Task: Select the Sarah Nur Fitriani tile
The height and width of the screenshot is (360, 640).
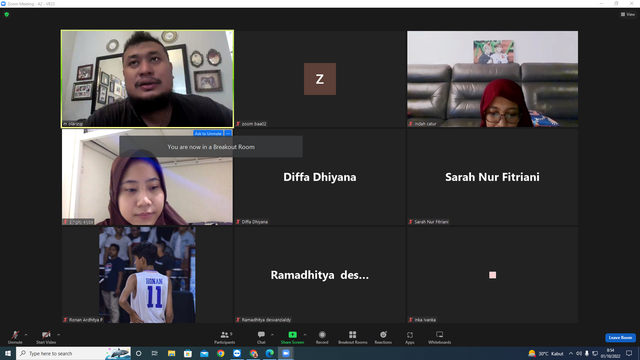Action: click(492, 177)
